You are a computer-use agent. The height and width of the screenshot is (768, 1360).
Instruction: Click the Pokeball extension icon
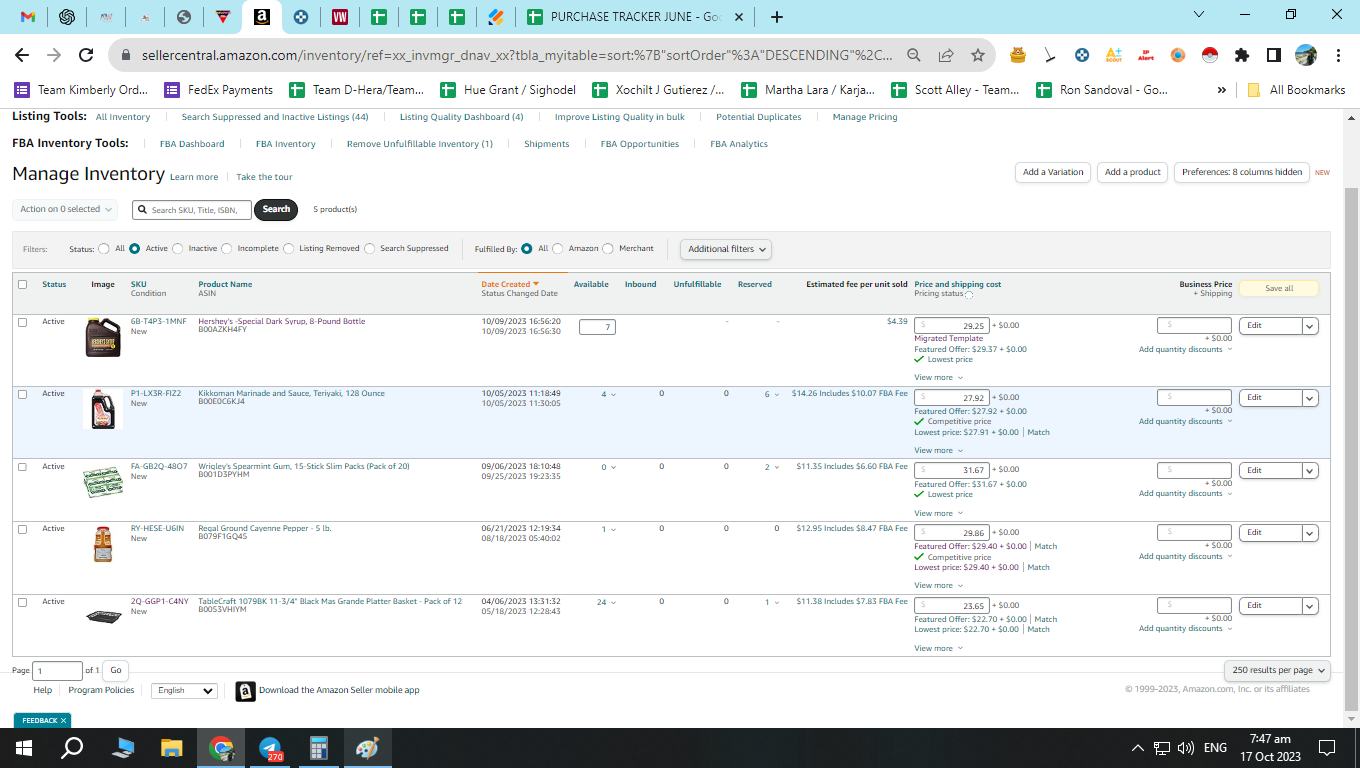point(1210,55)
